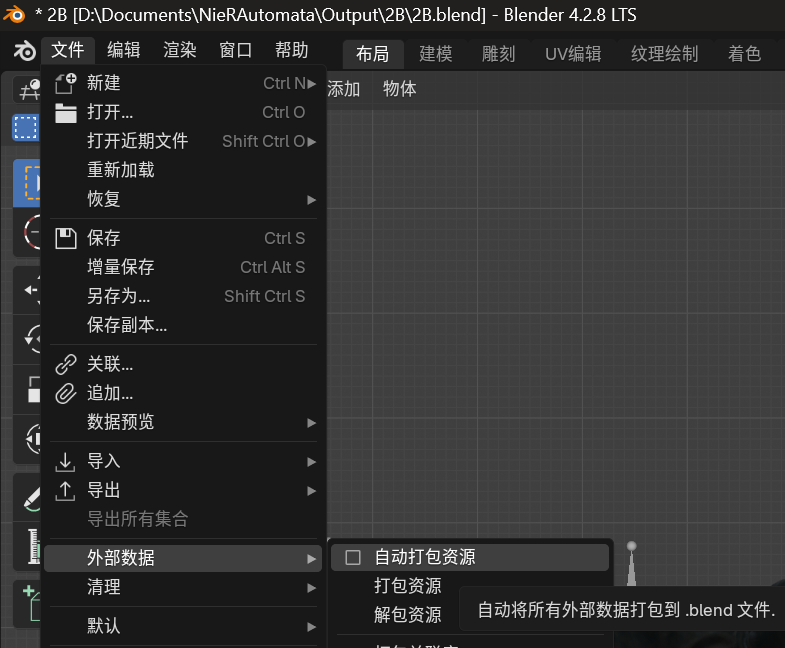
Task: Click the chain link icon for 关联
Action: (x=66, y=364)
